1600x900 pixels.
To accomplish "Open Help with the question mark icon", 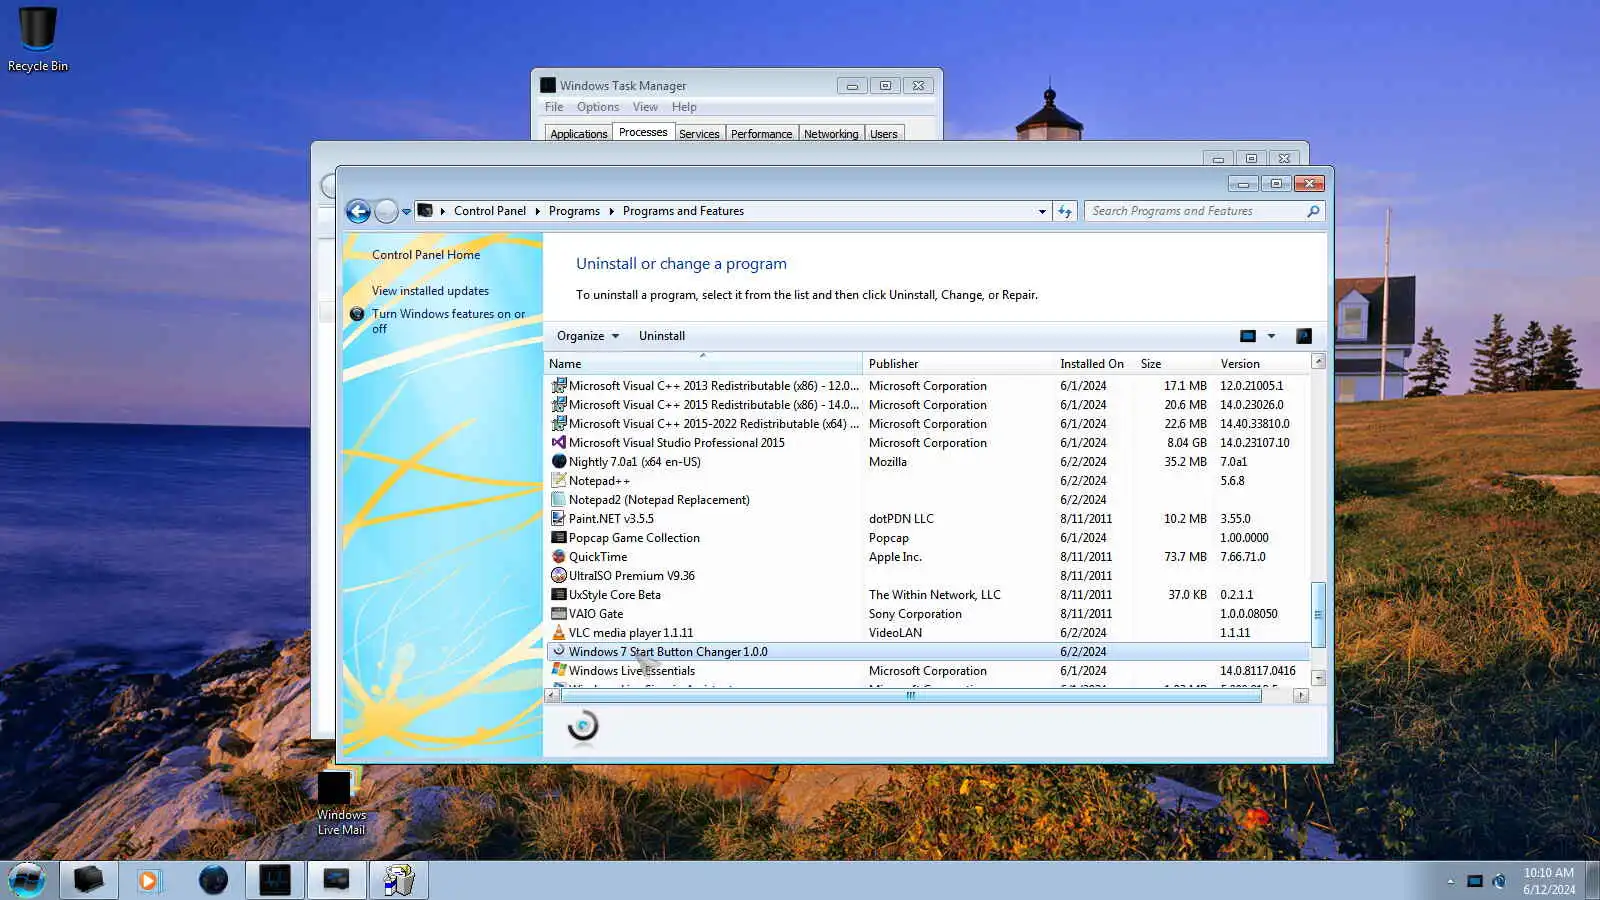I will tap(1304, 336).
